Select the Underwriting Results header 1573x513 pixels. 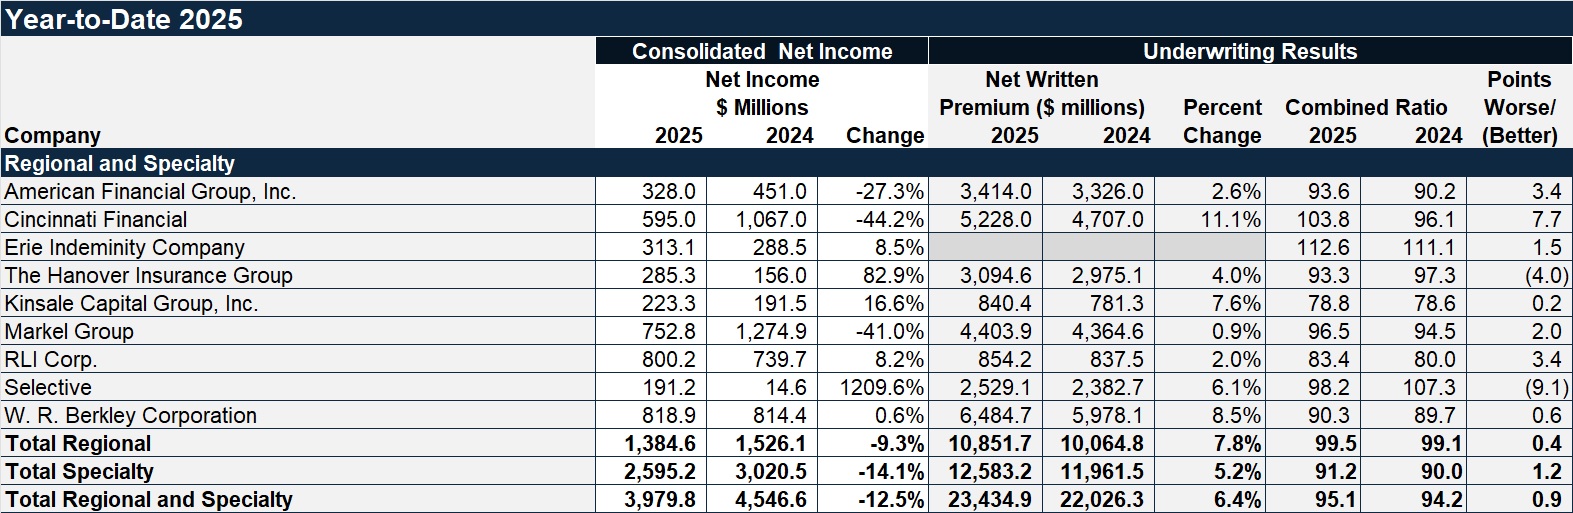(x=1250, y=51)
